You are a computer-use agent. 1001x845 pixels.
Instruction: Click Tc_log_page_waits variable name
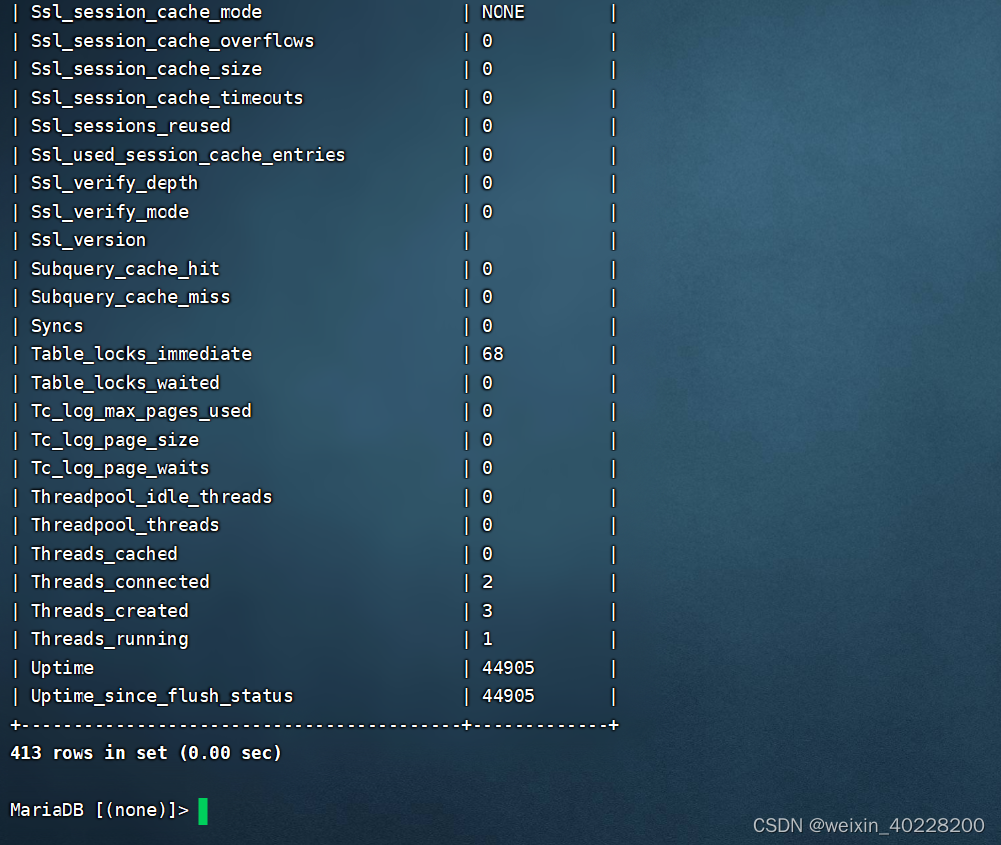click(x=120, y=468)
